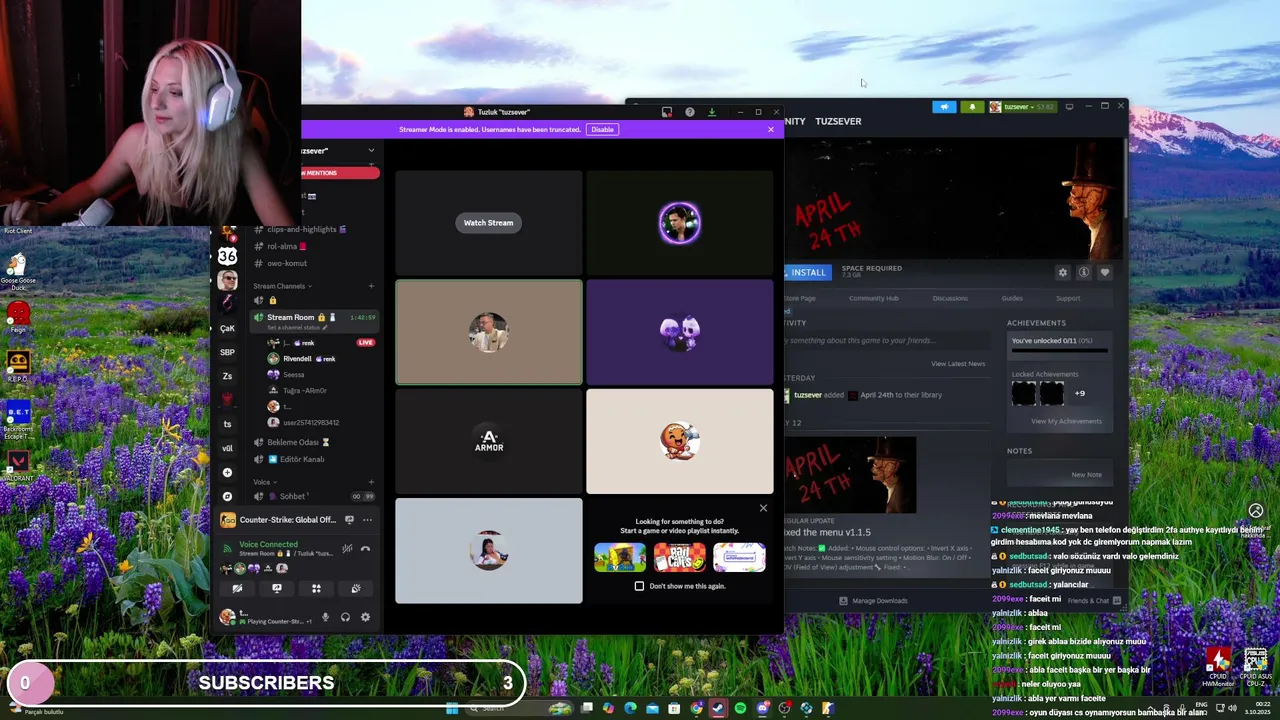The image size is (1280, 720).
Task: Open rol-alma text channel
Action: tap(286, 246)
